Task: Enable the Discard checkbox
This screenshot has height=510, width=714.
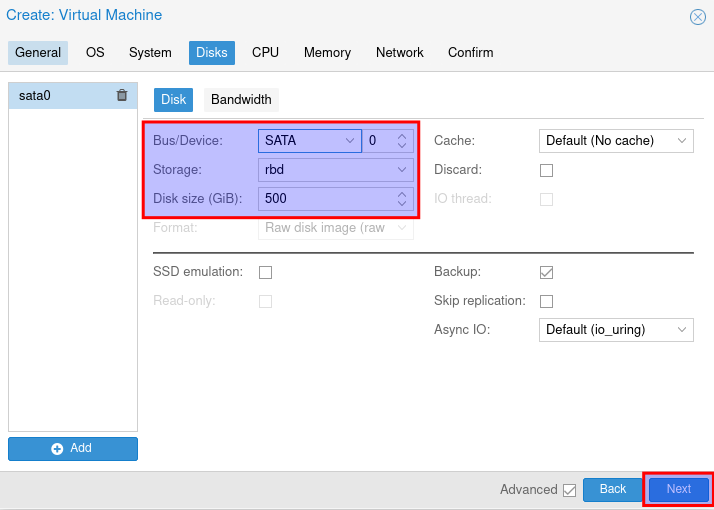Action: [x=546, y=170]
